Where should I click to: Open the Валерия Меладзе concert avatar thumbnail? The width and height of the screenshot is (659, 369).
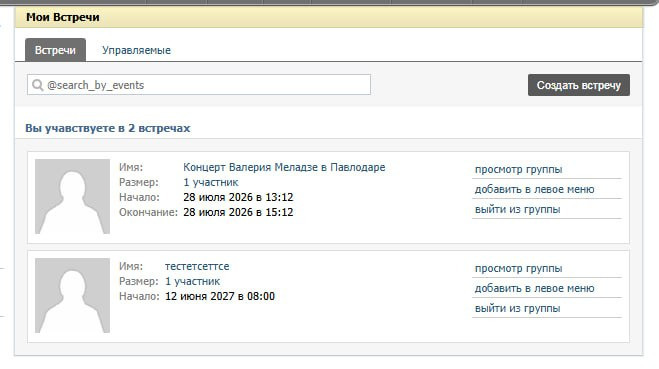coord(72,196)
